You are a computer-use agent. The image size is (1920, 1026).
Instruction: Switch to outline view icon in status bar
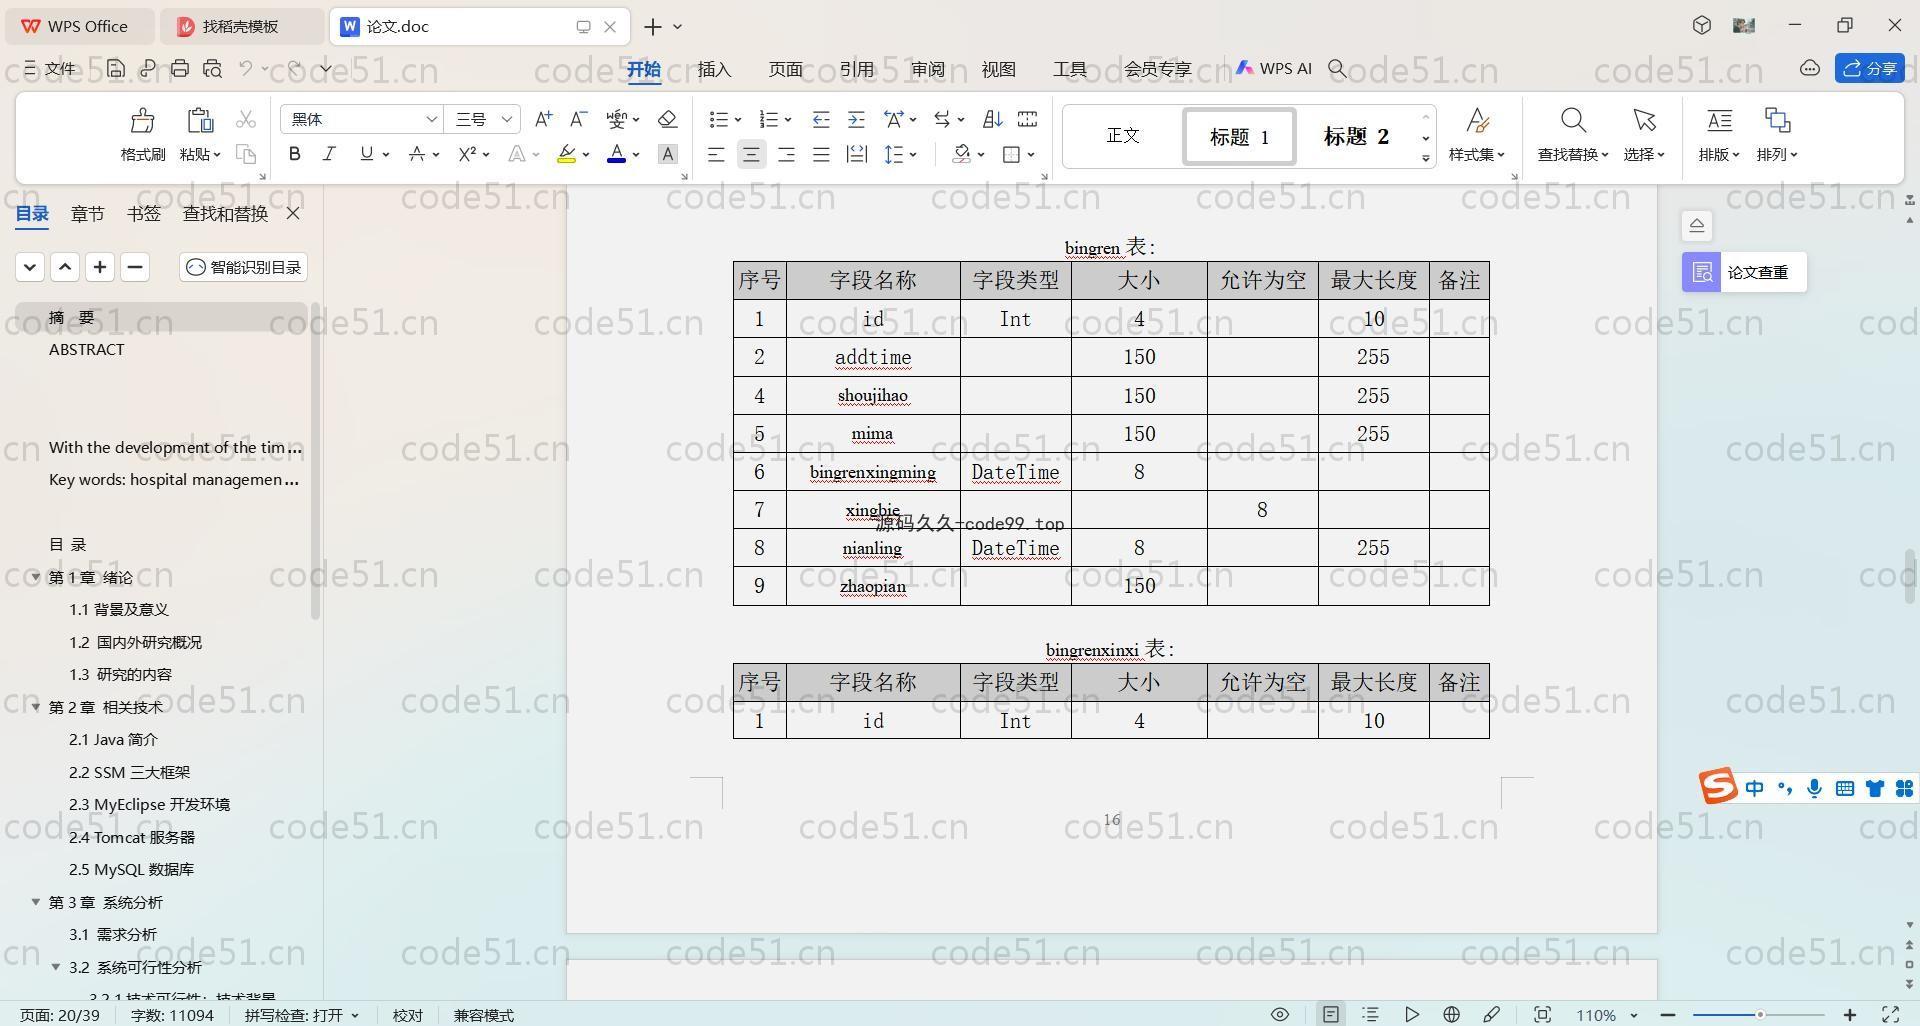click(x=1370, y=1014)
